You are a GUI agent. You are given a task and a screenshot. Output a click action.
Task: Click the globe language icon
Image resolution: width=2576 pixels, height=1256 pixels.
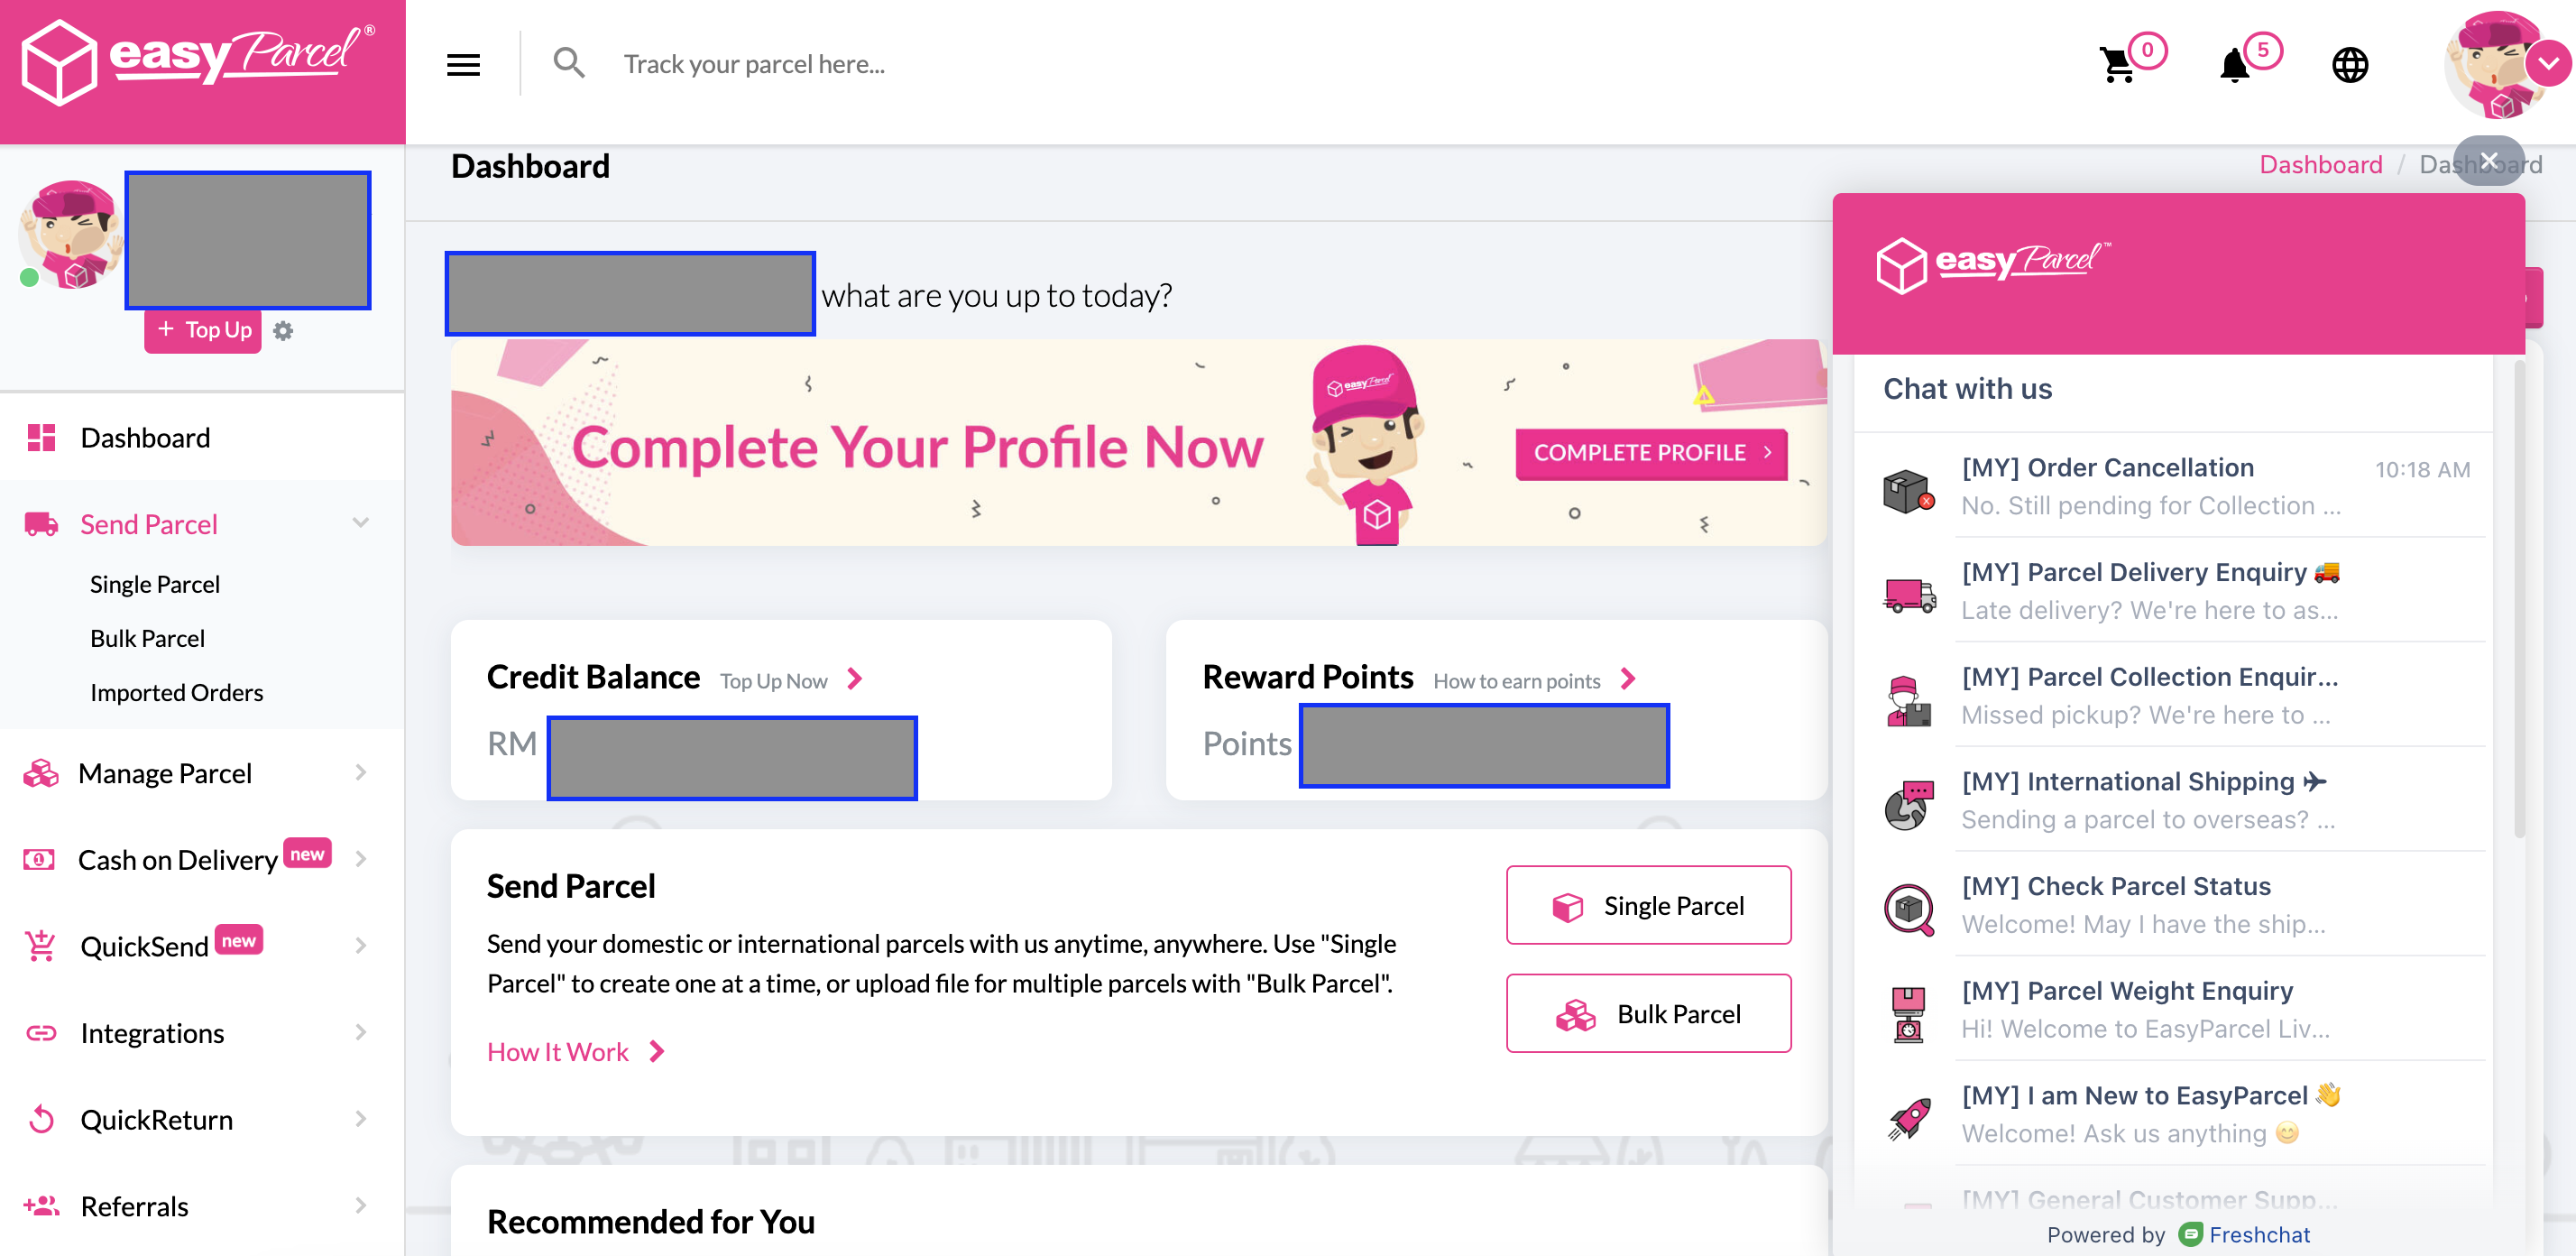coord(2349,66)
